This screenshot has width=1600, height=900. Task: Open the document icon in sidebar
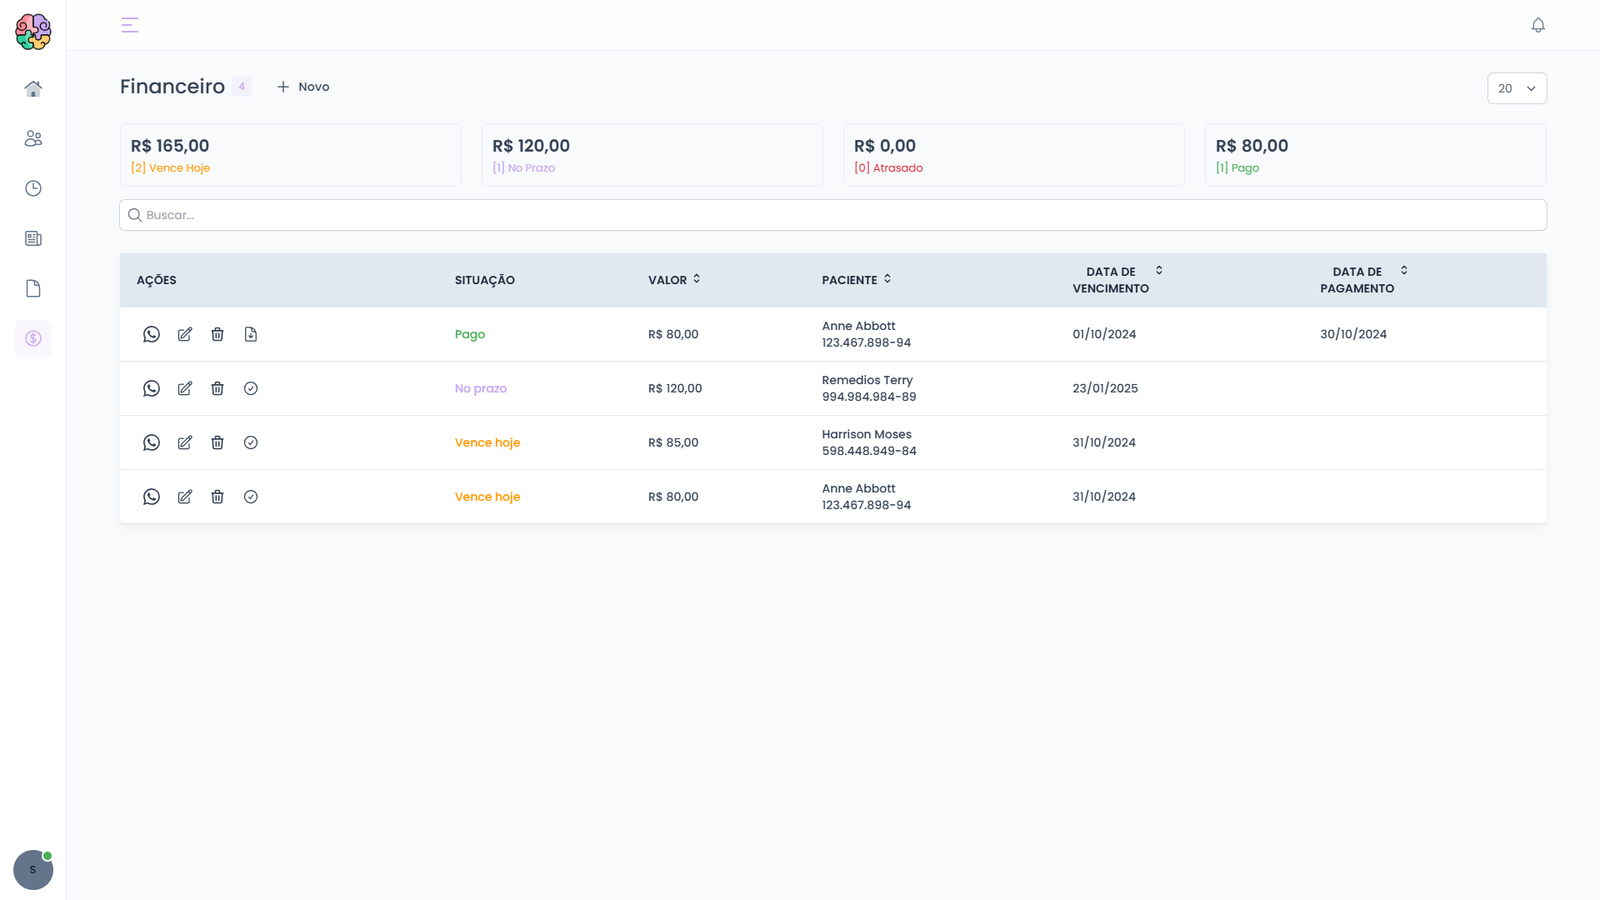[33, 289]
